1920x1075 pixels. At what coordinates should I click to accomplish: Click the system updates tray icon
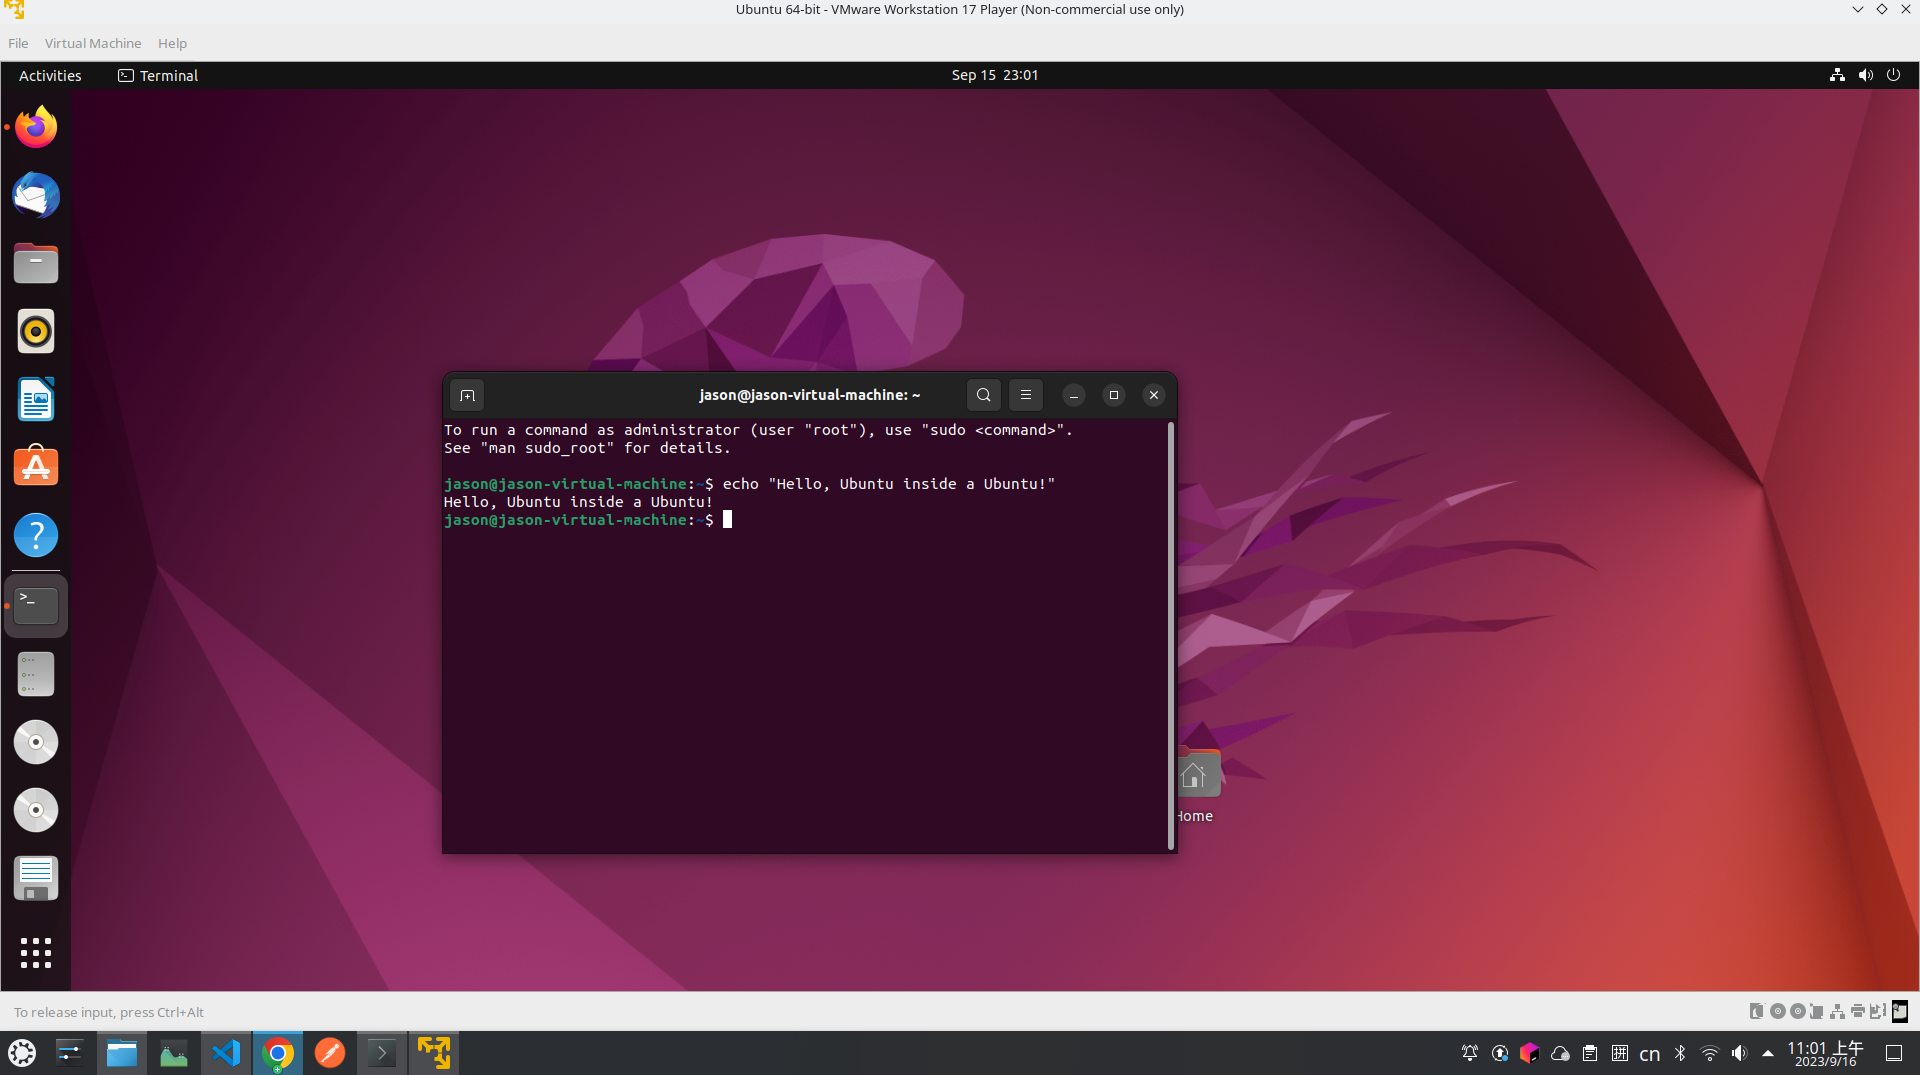point(1499,1053)
